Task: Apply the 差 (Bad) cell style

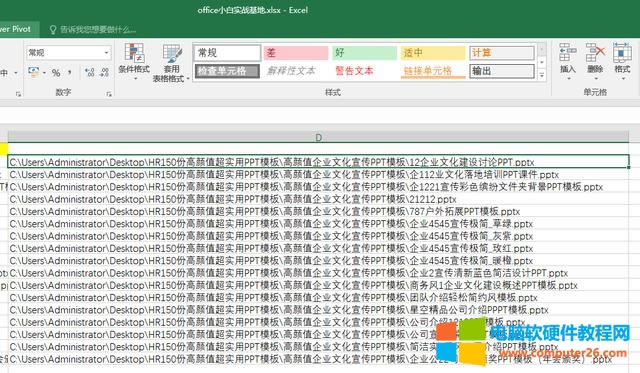Action: pos(296,53)
